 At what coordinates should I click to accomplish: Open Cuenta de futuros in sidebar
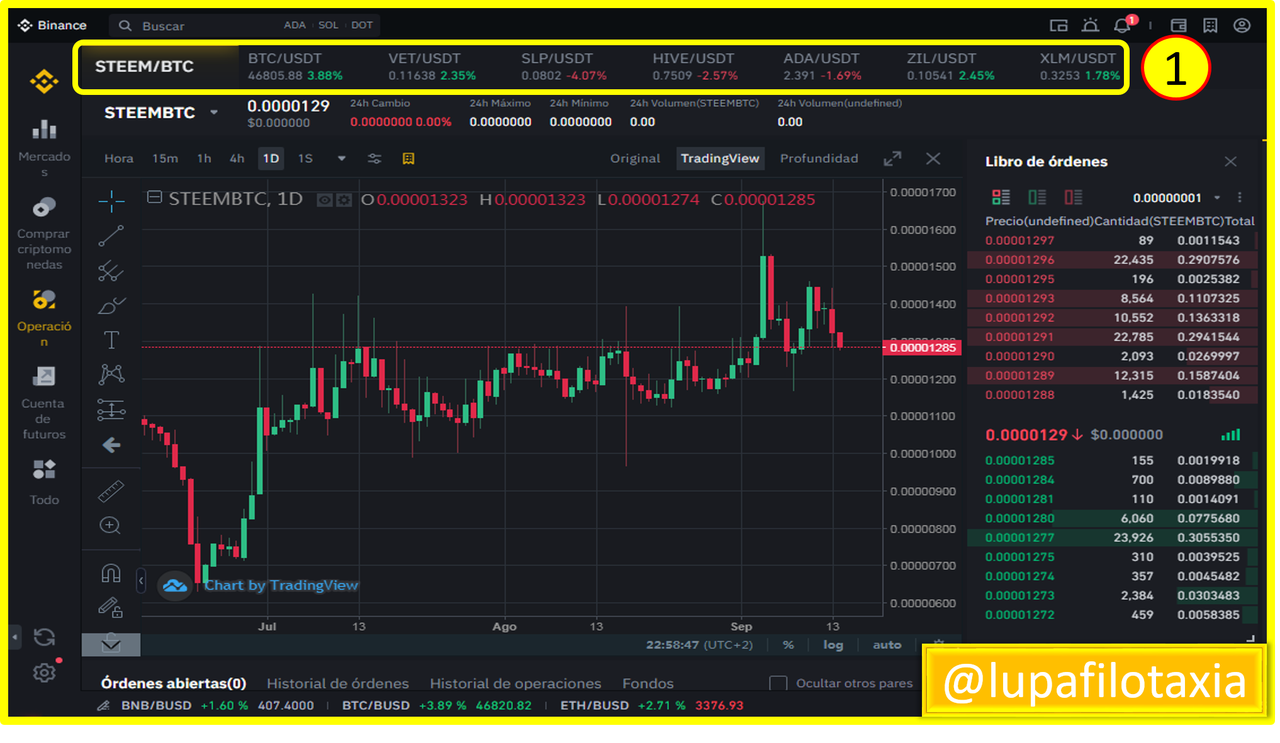44,403
